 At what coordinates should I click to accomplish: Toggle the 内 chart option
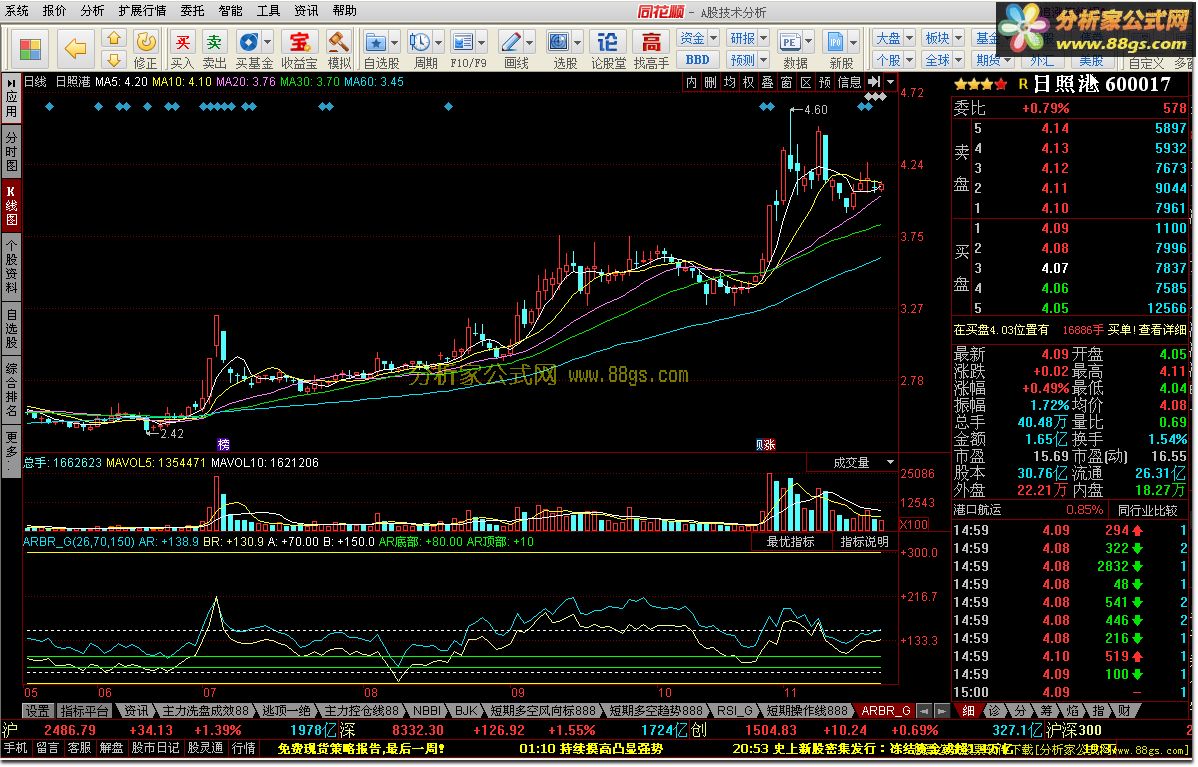coord(691,82)
